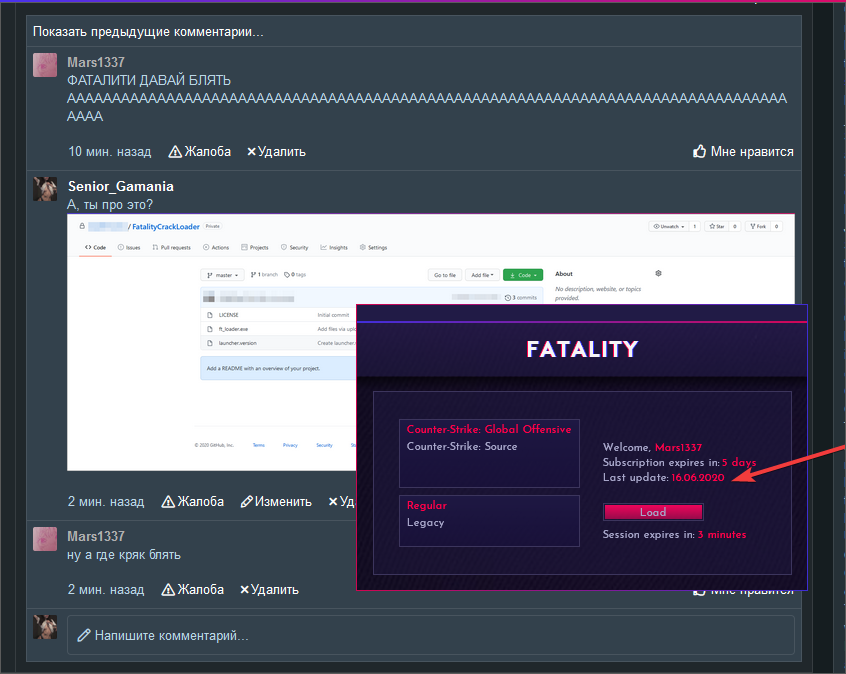Open Insights tab in GitHub screenshot
Screen dimensions: 846x674
coord(334,247)
